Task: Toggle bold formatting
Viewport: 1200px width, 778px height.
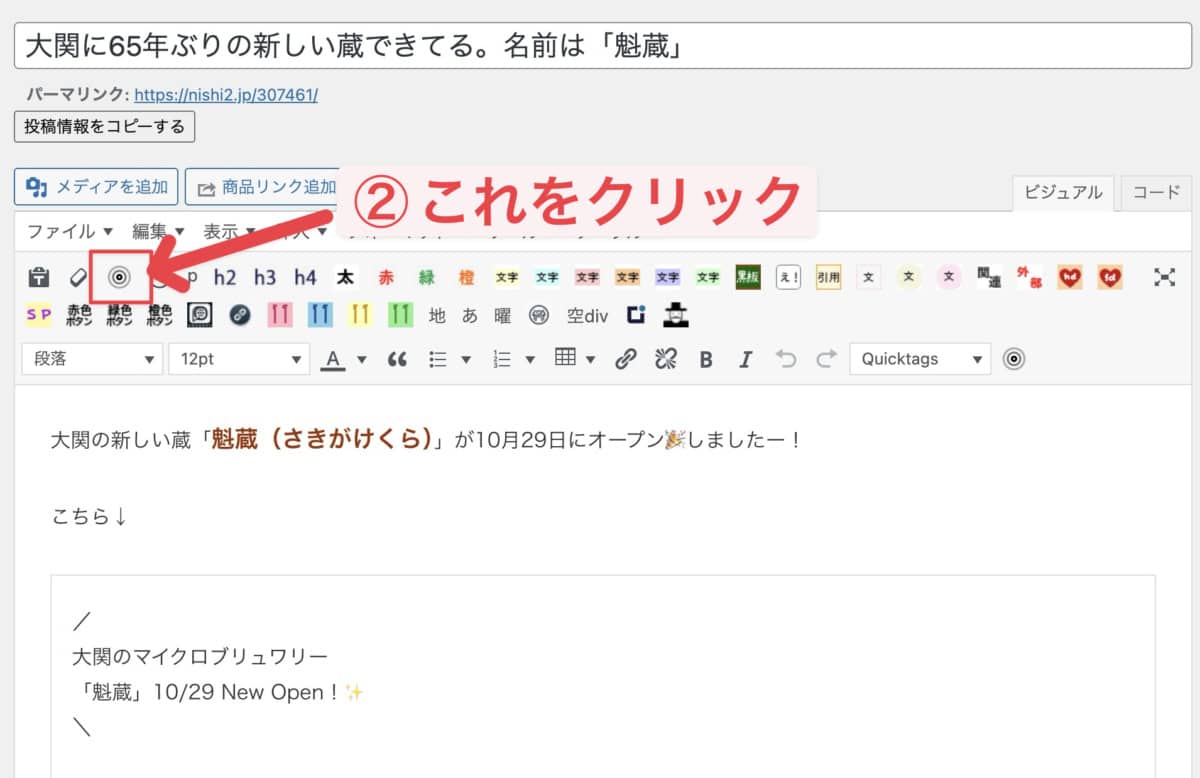Action: pyautogui.click(x=706, y=359)
